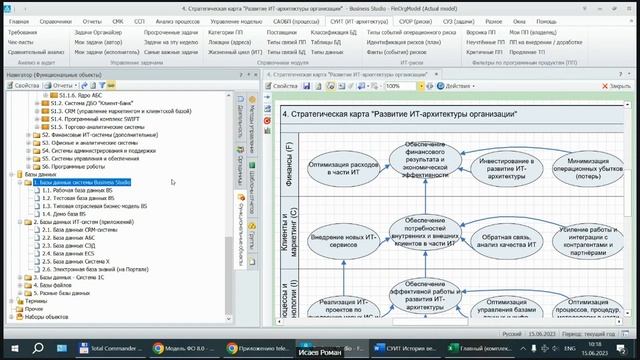Open taskbar search magnifier
The image size is (640, 360).
click(38, 349)
